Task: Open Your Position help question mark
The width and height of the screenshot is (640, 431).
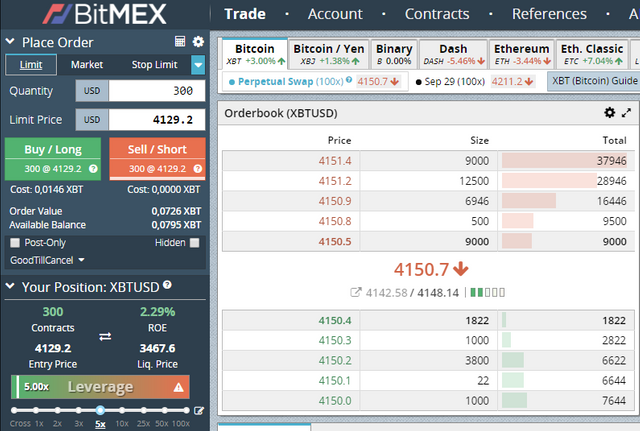Action: [167, 284]
